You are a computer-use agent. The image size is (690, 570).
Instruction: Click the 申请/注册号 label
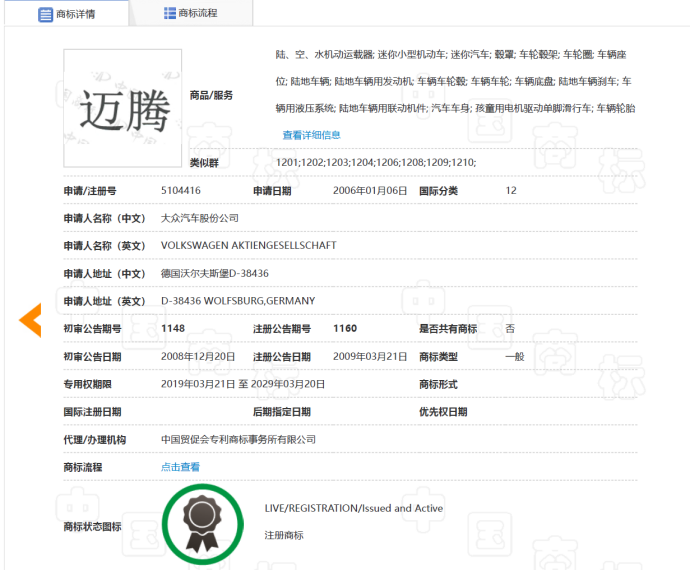90,191
